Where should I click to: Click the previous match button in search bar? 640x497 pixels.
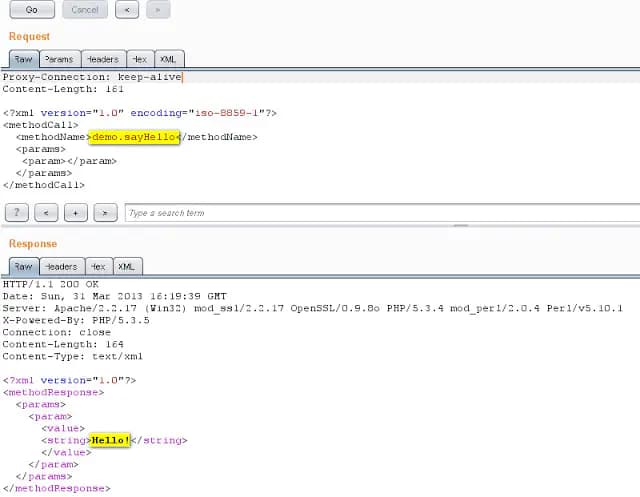47,213
